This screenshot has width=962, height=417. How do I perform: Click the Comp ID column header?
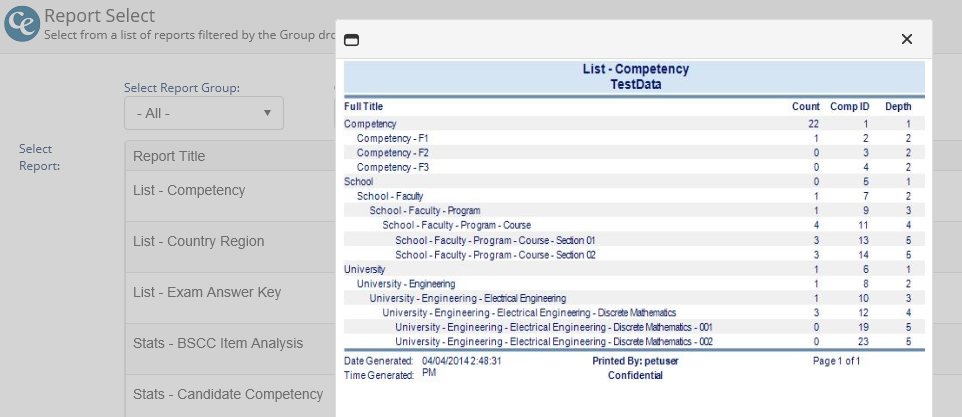pyautogui.click(x=850, y=106)
